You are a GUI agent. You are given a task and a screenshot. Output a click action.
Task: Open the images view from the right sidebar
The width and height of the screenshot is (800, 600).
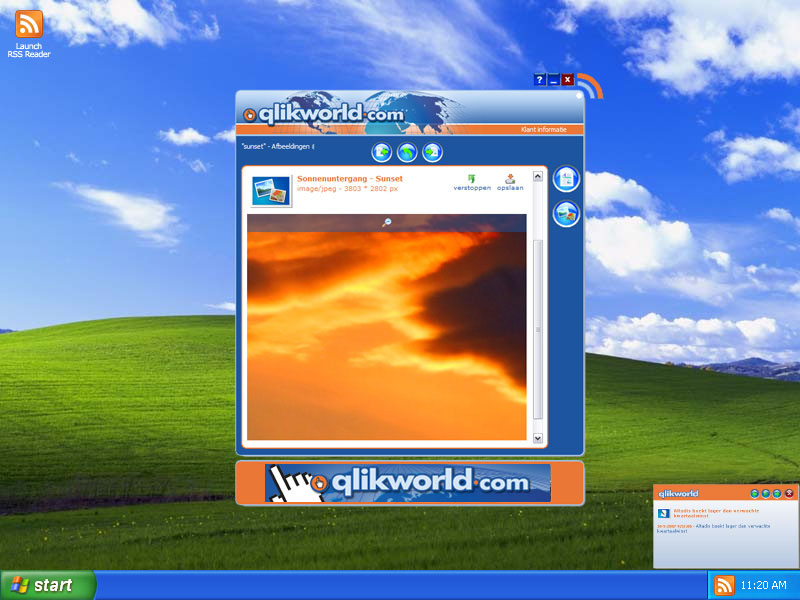[x=566, y=214]
